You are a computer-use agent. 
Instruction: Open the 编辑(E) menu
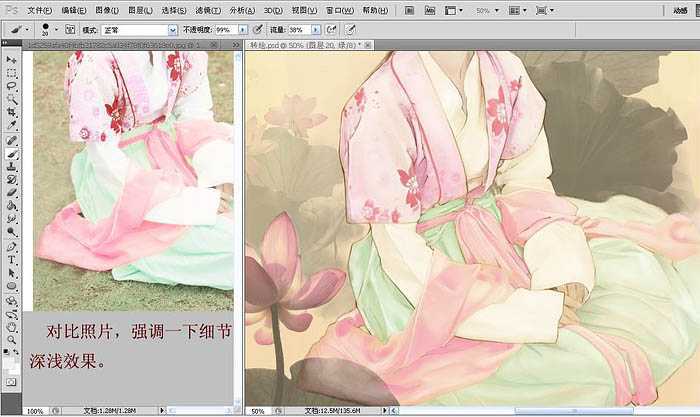pos(74,10)
